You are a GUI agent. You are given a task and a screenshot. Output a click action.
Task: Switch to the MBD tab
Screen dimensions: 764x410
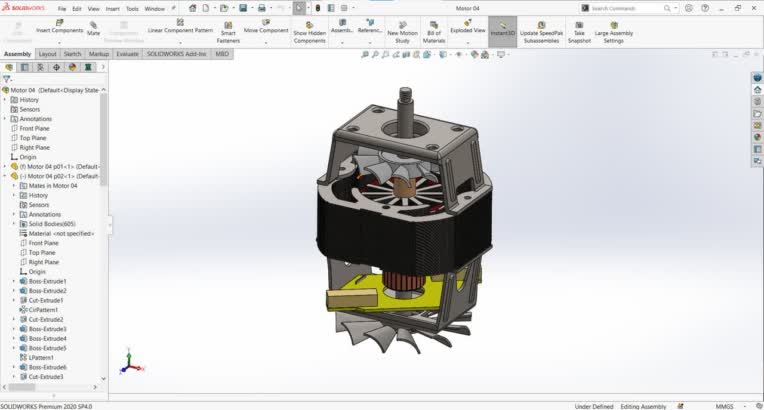222,54
